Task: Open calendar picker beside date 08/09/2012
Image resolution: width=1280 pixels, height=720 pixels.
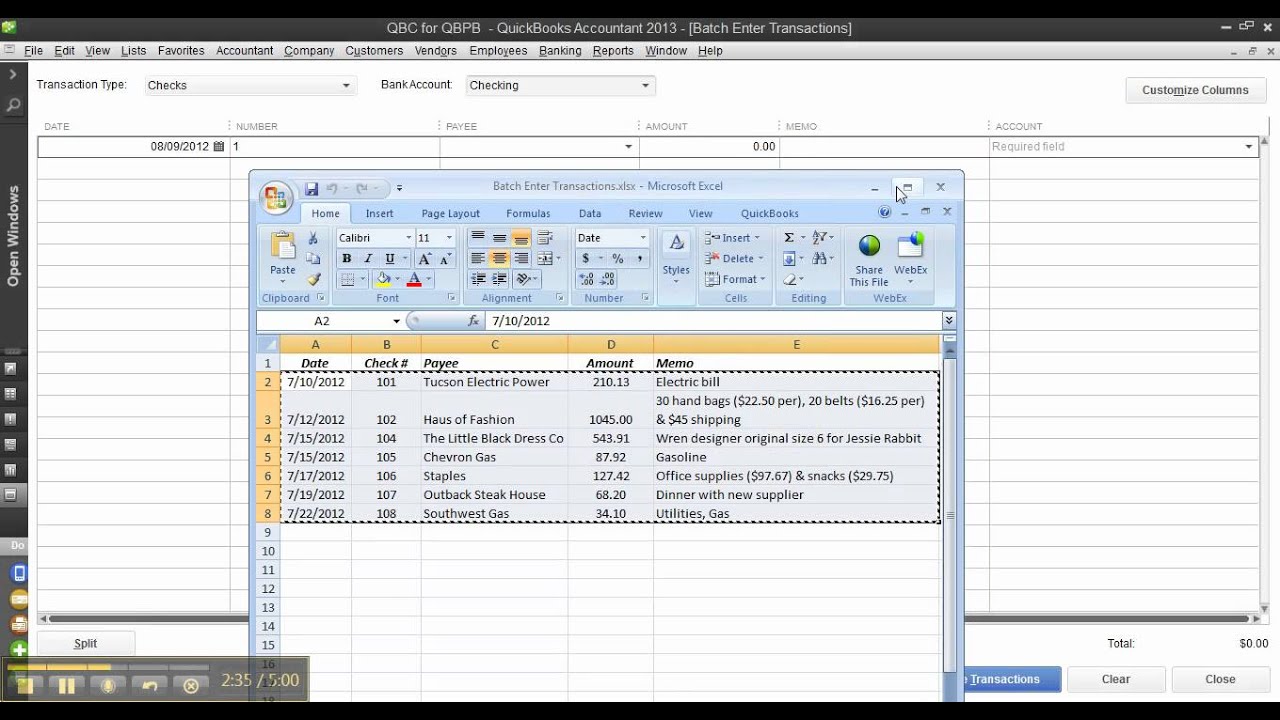Action: [x=219, y=146]
